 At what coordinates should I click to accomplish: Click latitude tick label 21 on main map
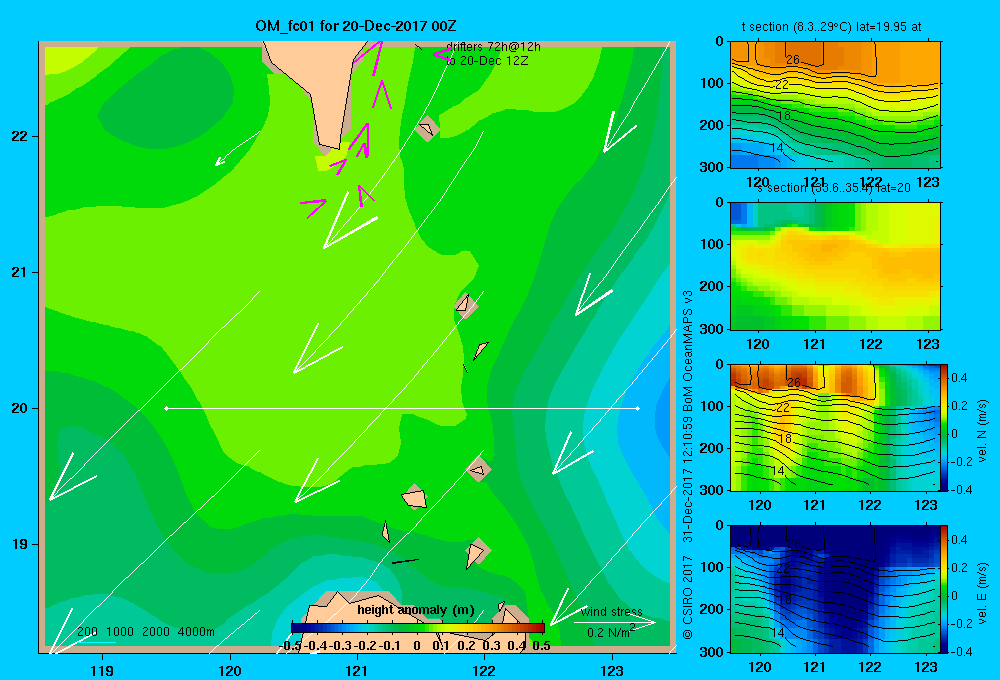click(x=20, y=272)
